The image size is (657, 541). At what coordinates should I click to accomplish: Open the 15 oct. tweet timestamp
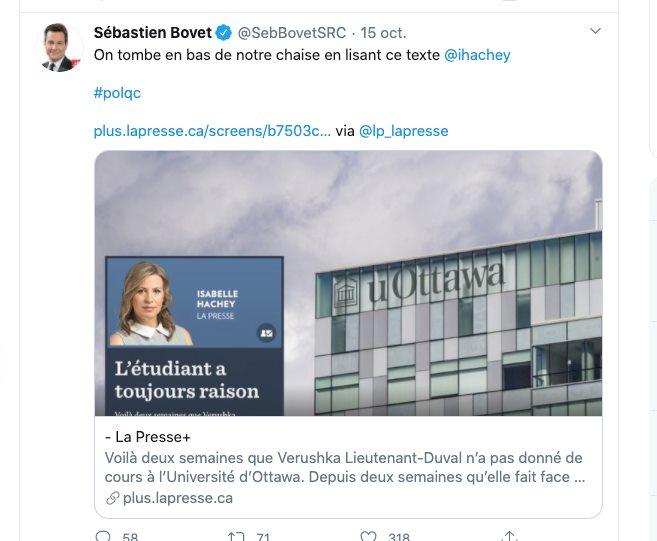(383, 33)
